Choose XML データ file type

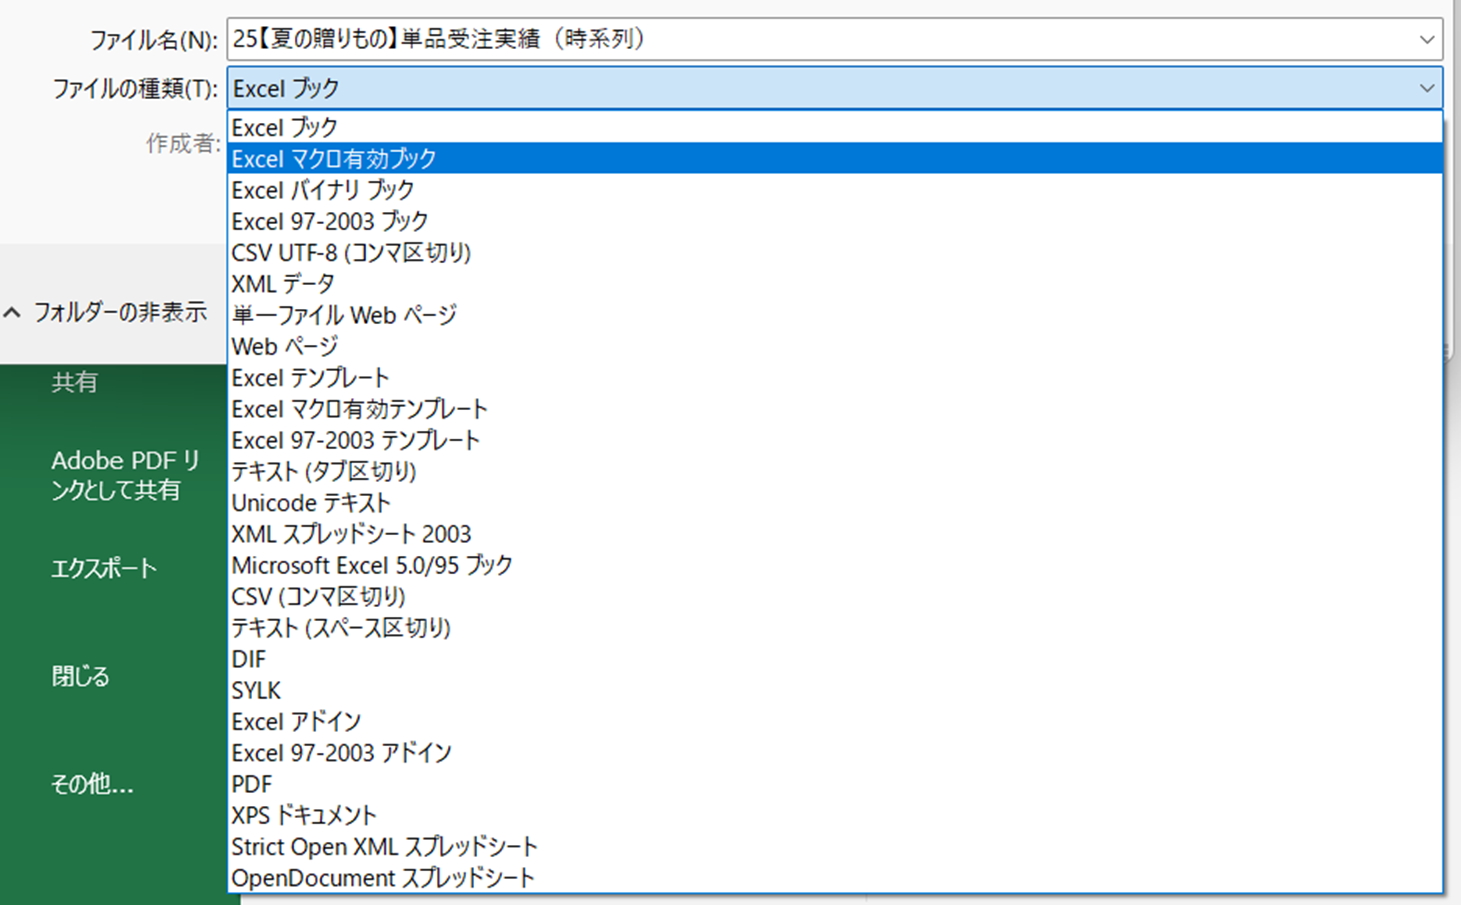point(835,284)
